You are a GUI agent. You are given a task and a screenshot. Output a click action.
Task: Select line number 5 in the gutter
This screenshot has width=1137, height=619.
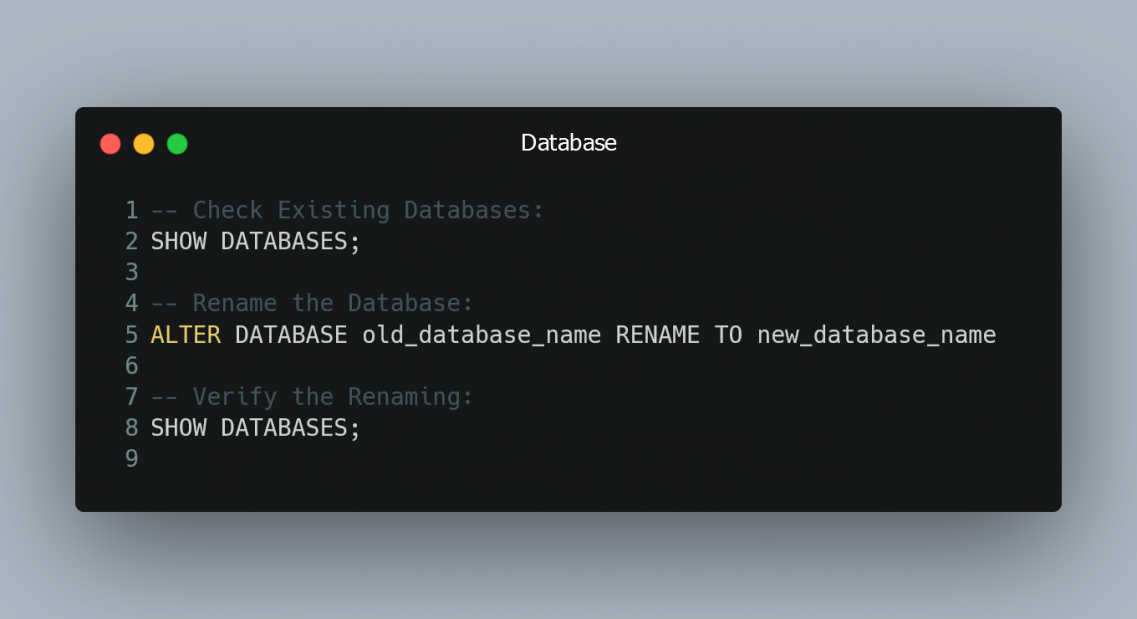tap(131, 335)
